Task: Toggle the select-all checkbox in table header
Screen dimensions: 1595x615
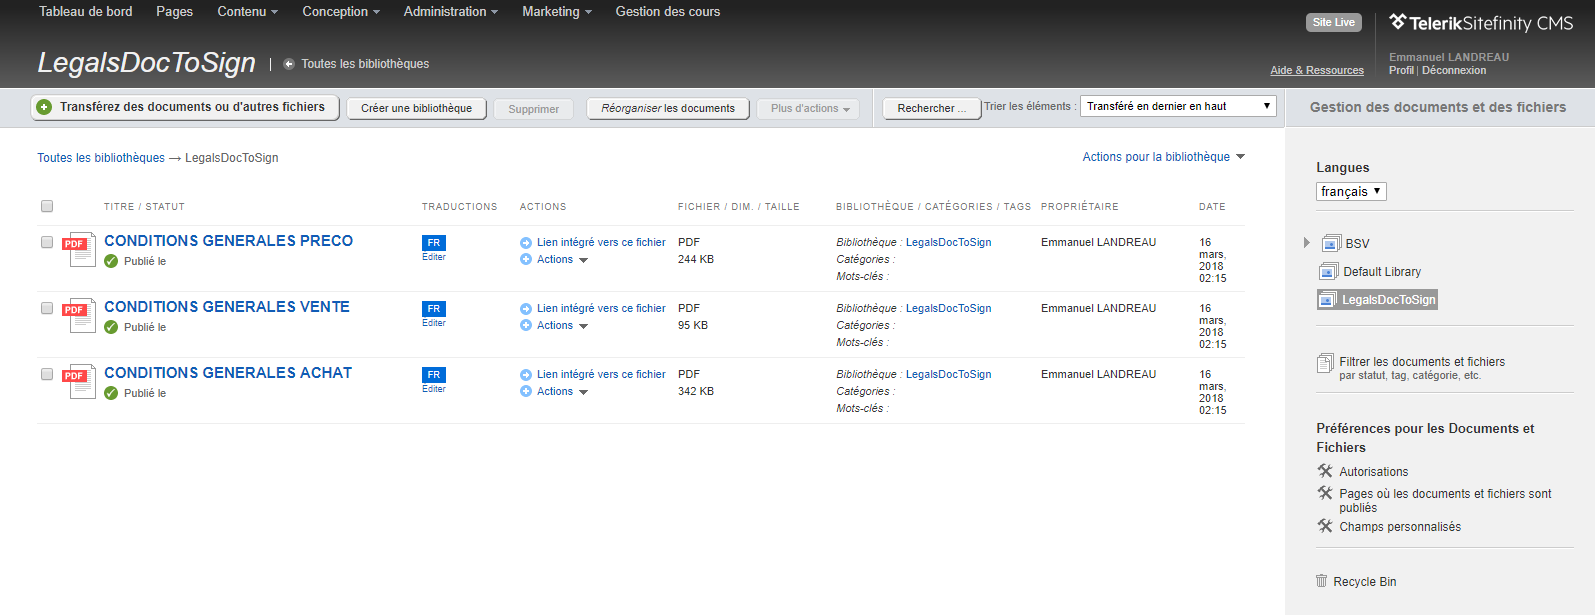Action: 47,206
